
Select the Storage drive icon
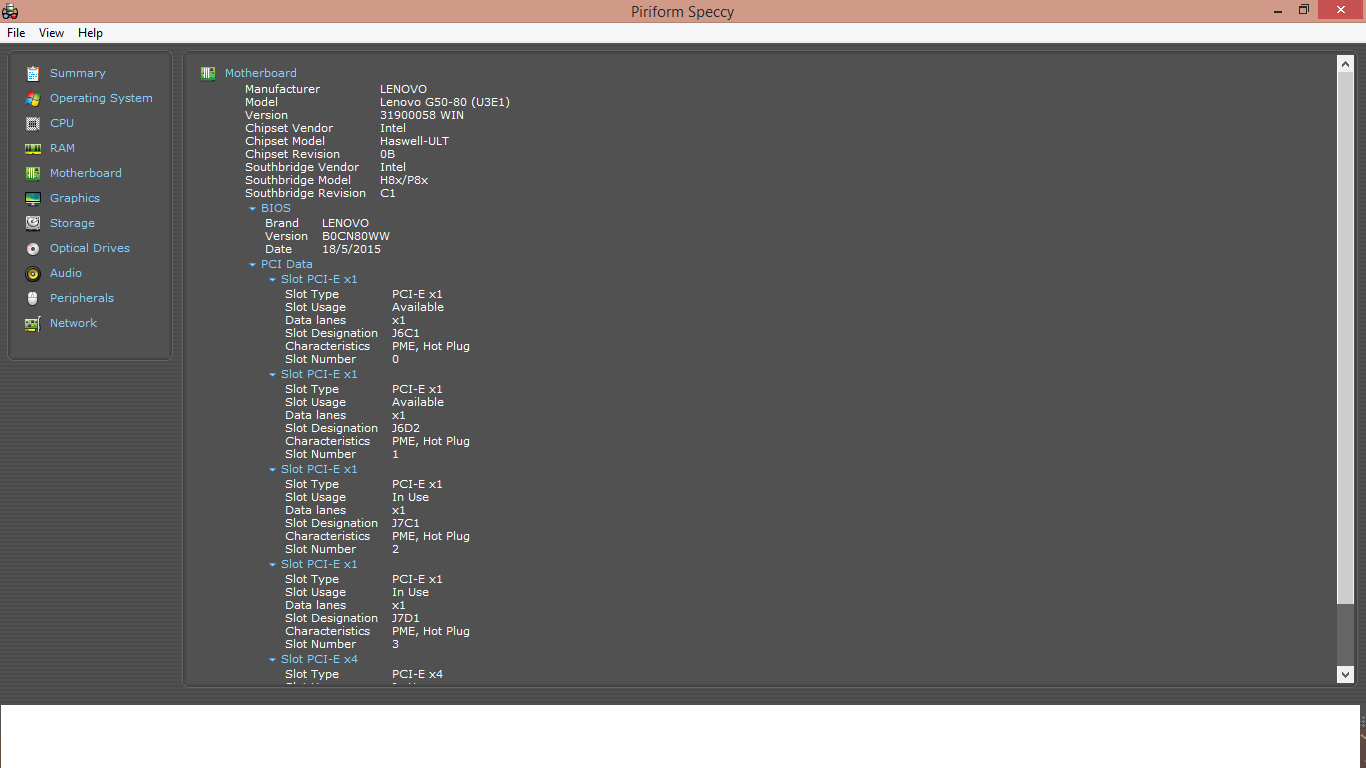33,223
